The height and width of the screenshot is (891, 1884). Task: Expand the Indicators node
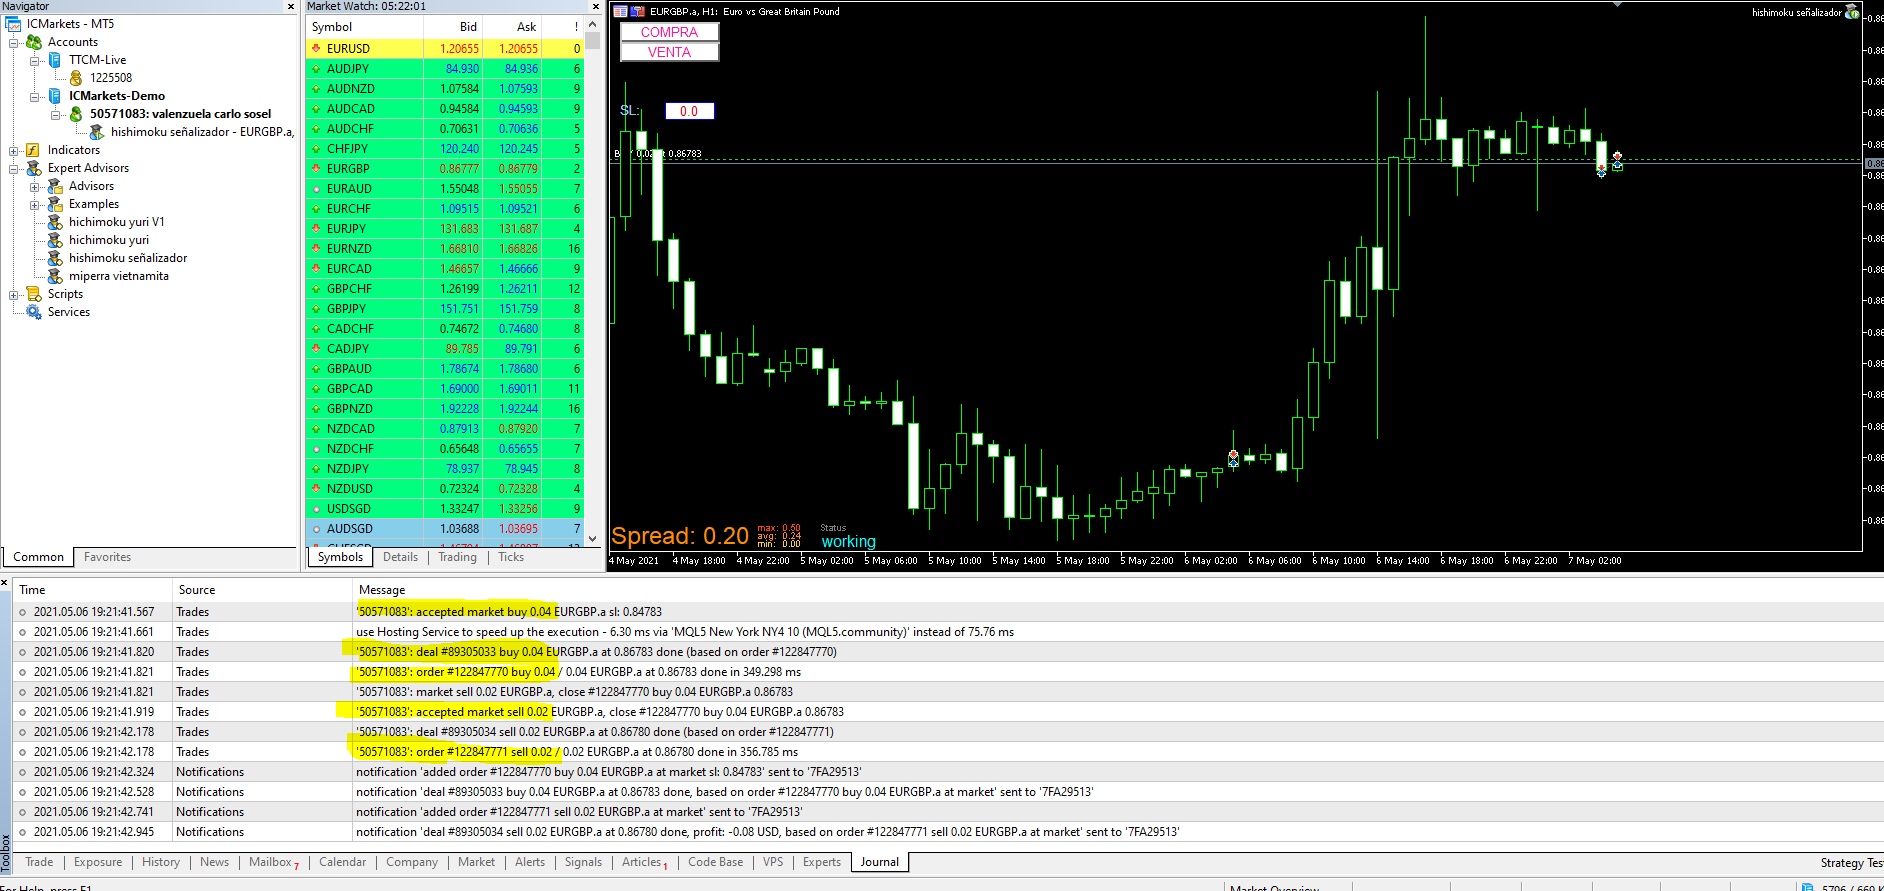14,150
